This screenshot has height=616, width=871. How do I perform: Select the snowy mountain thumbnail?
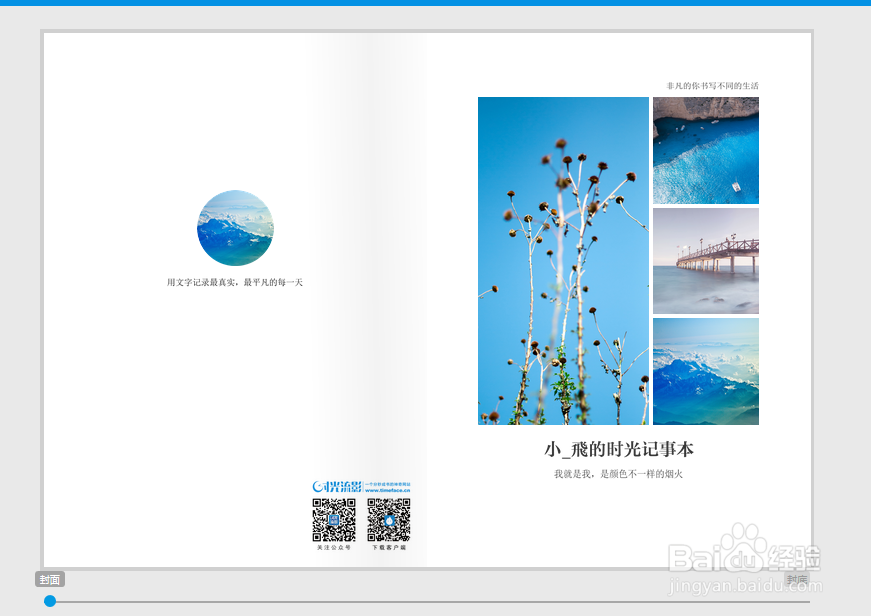pyautogui.click(x=705, y=373)
